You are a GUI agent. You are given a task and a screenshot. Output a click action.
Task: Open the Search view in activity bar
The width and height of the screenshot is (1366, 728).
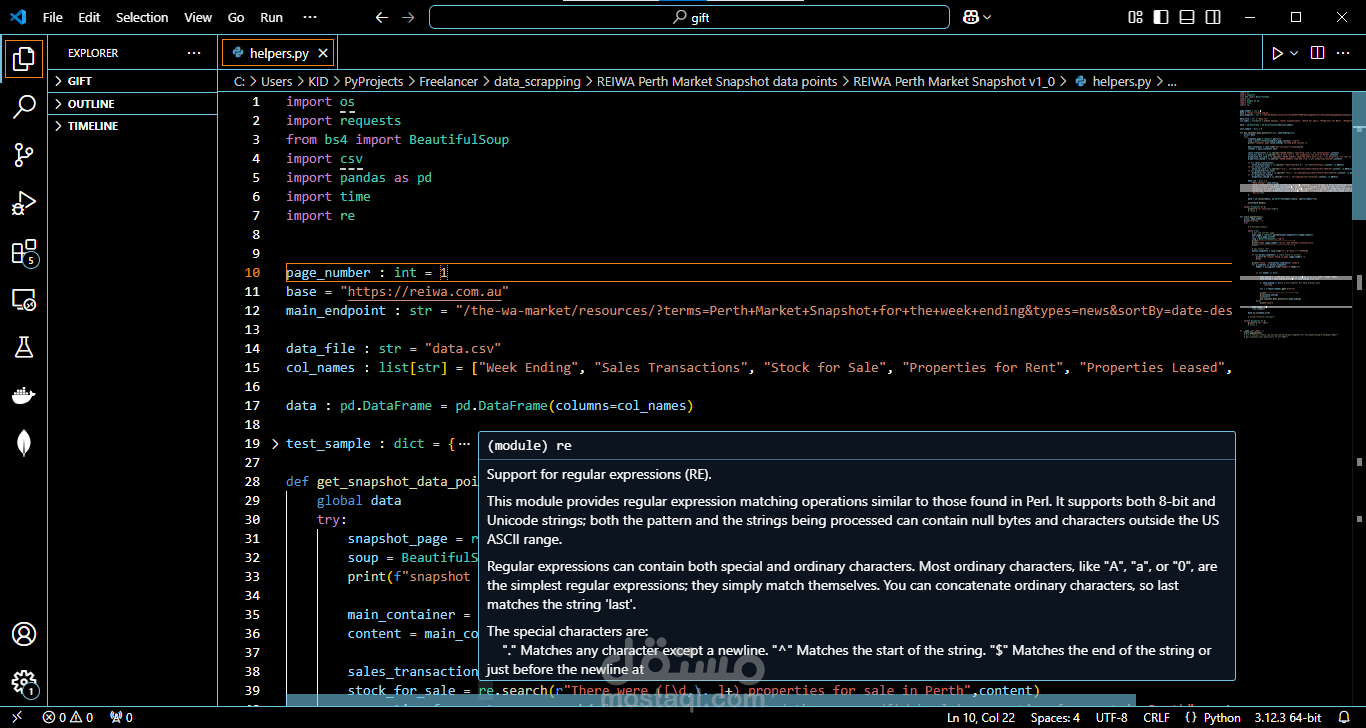24,107
